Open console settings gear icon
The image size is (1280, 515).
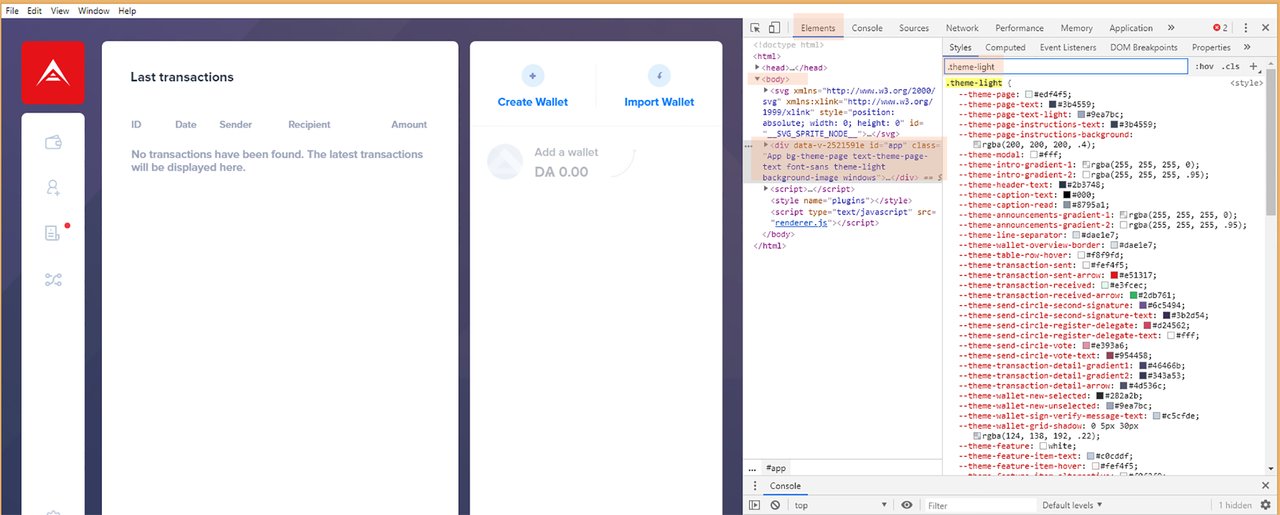click(1266, 506)
